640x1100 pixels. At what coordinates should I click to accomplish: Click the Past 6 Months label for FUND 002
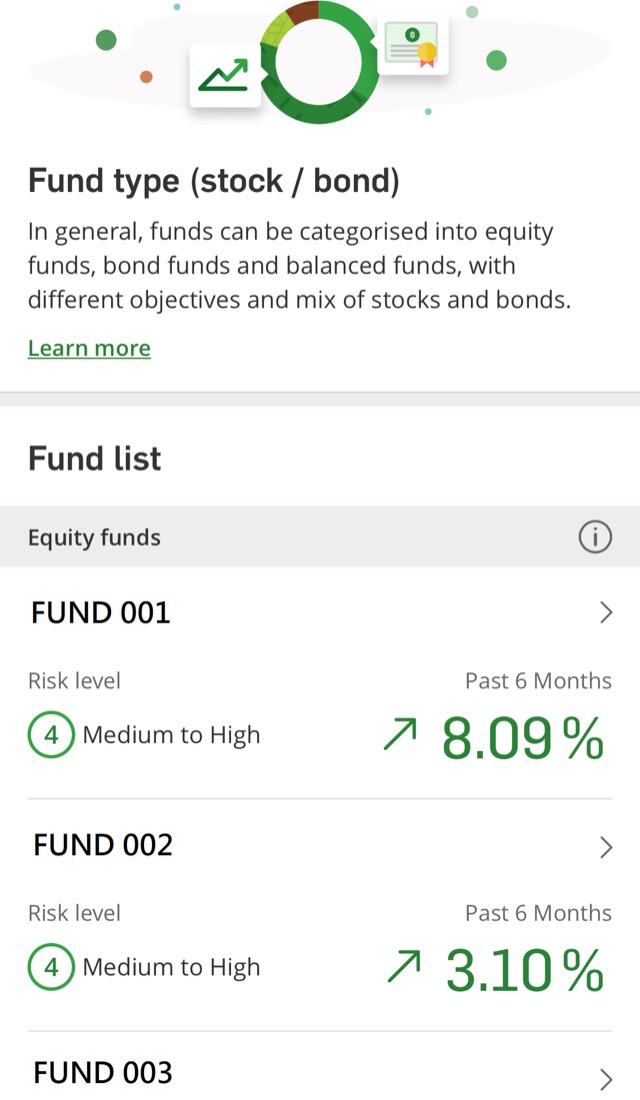(x=539, y=912)
